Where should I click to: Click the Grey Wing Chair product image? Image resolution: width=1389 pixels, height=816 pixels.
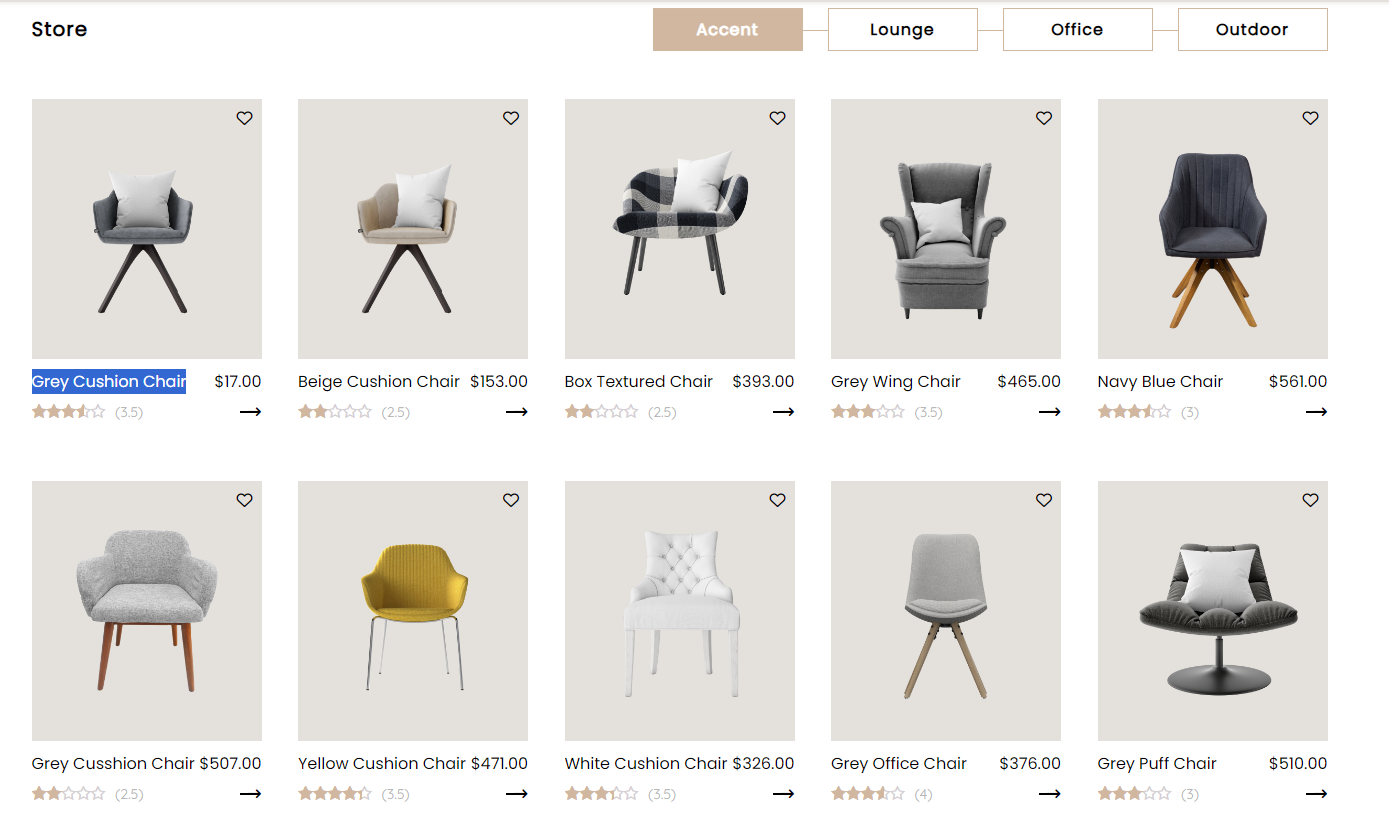(945, 229)
